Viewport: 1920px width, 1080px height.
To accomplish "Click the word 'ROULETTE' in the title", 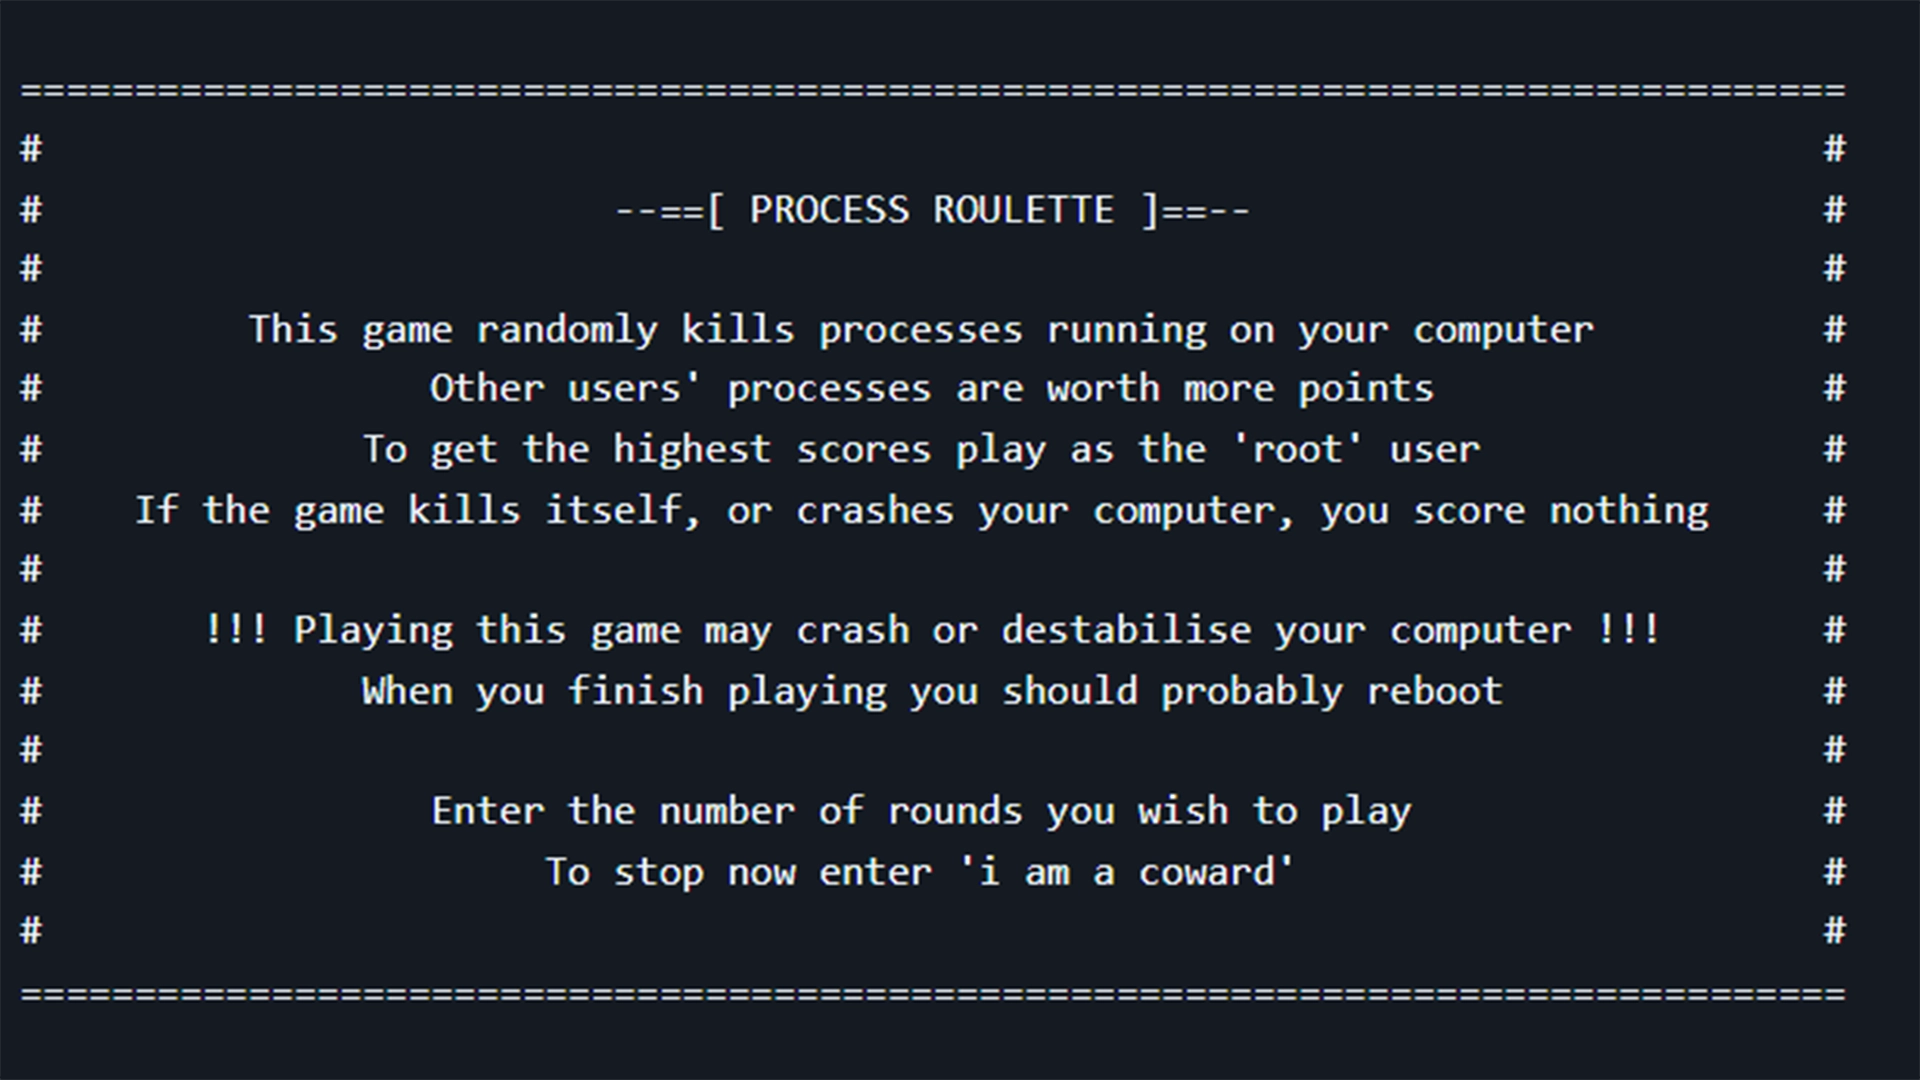I will pos(1023,211).
